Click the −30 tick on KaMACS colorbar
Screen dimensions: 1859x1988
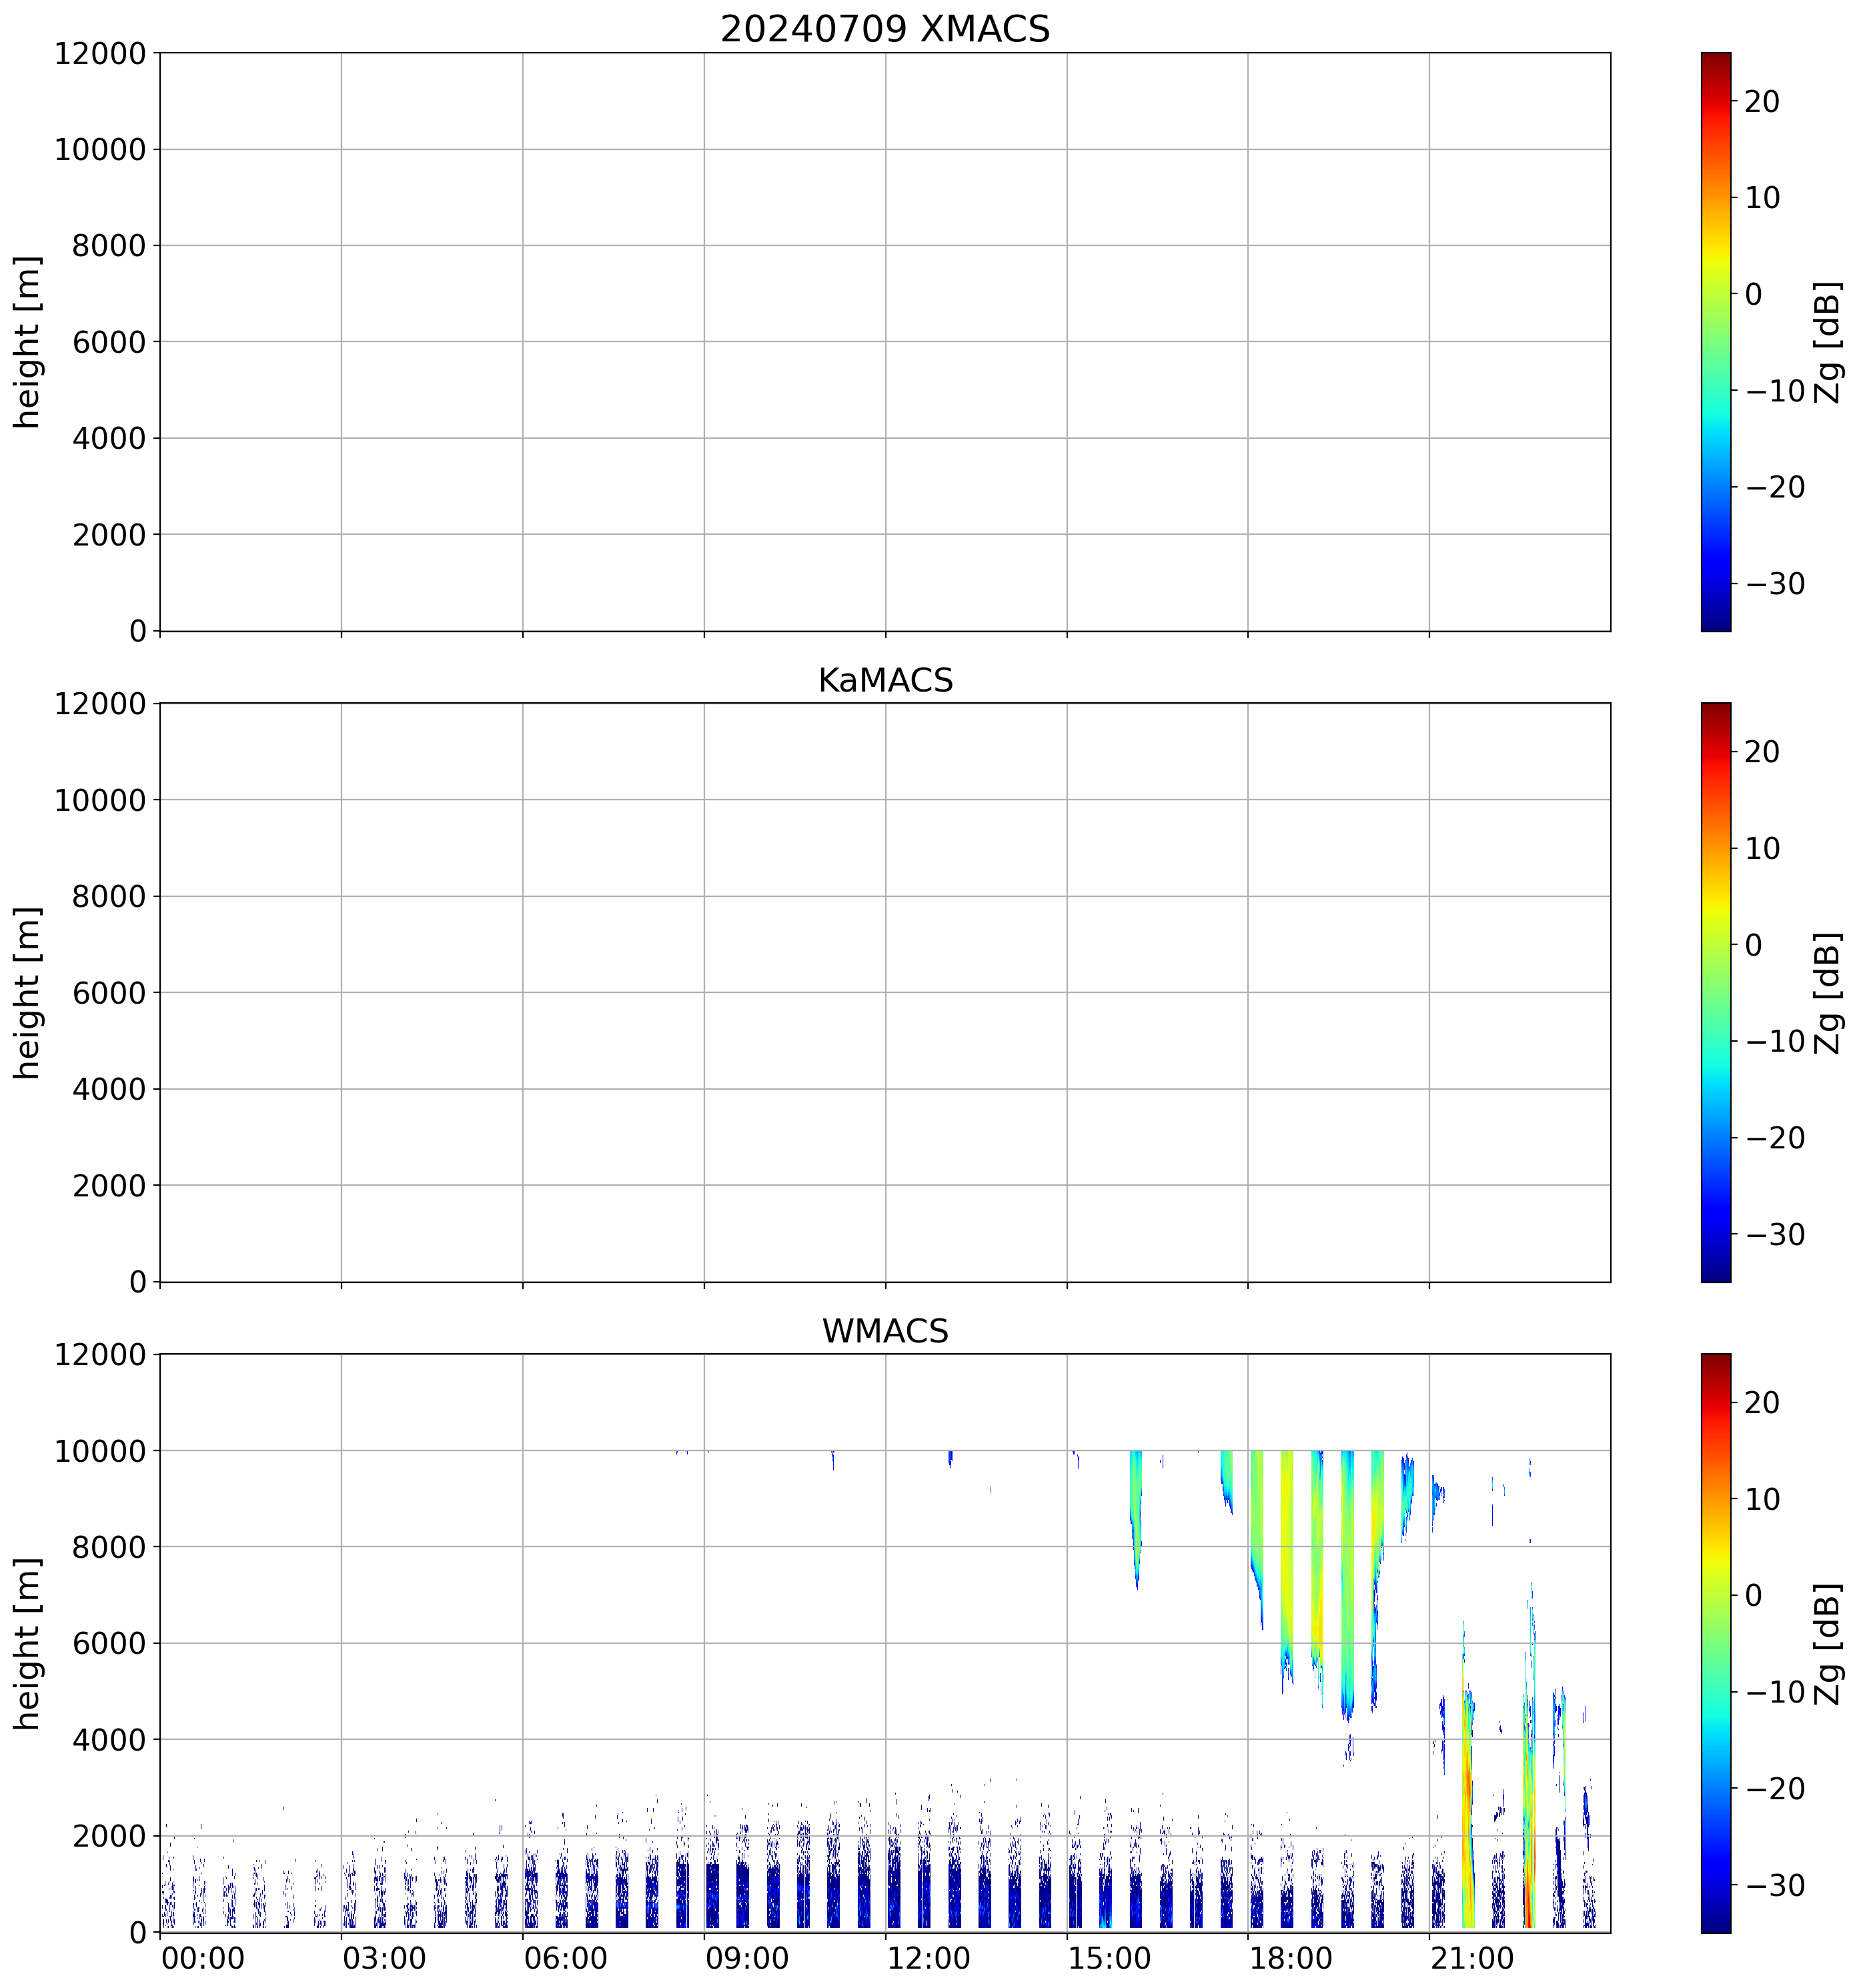[1775, 1234]
